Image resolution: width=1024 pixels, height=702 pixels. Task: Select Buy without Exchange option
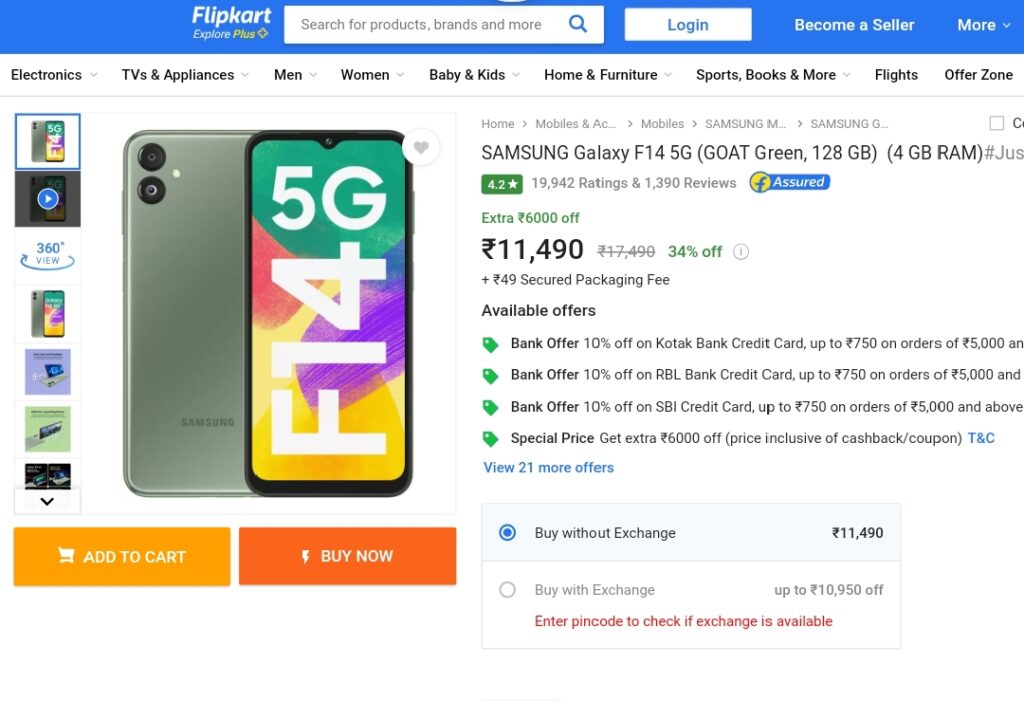coord(507,533)
